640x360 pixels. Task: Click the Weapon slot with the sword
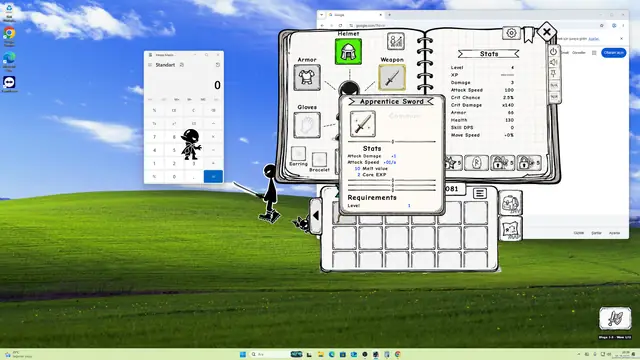point(392,77)
